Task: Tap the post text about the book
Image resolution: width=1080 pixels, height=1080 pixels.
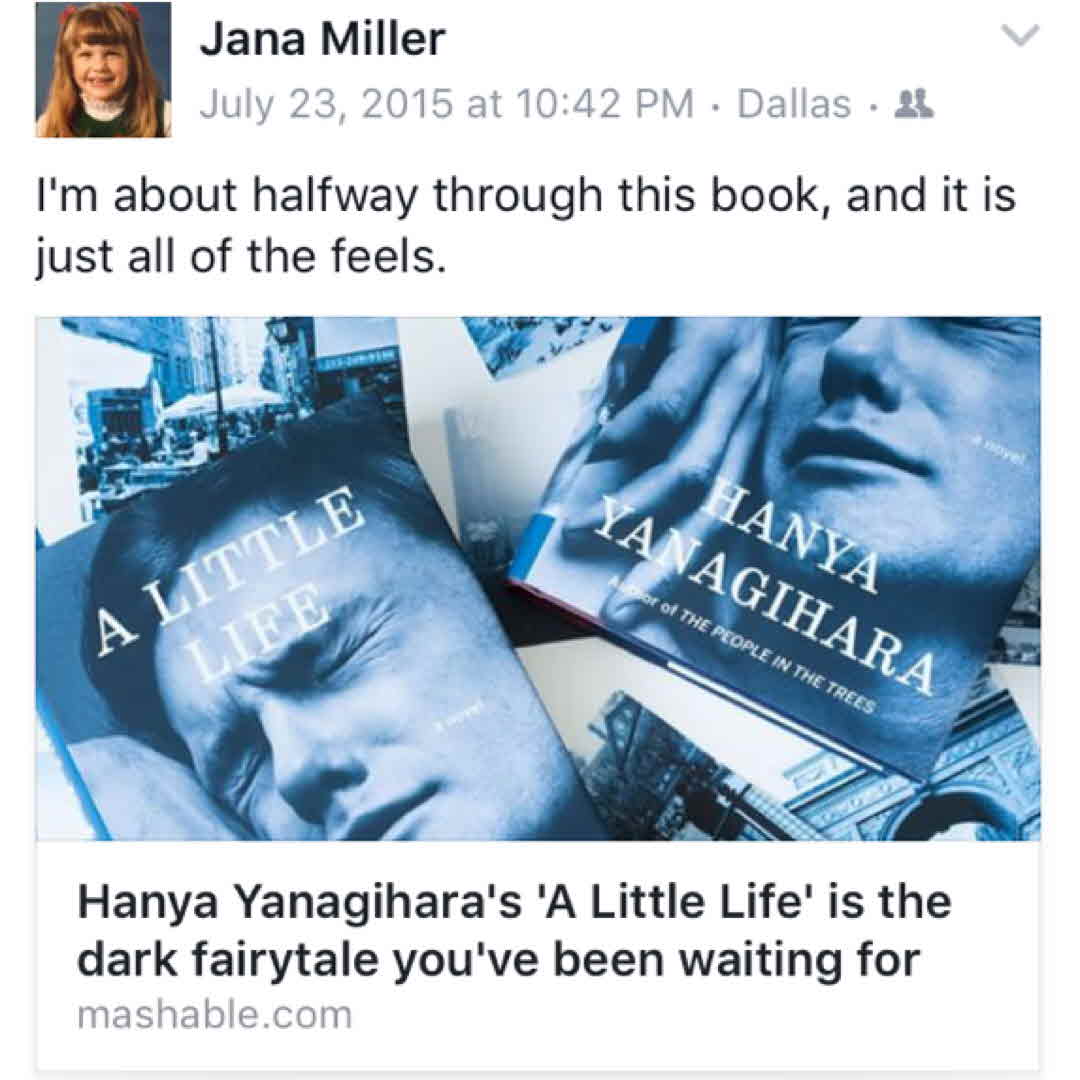Action: [x=526, y=225]
